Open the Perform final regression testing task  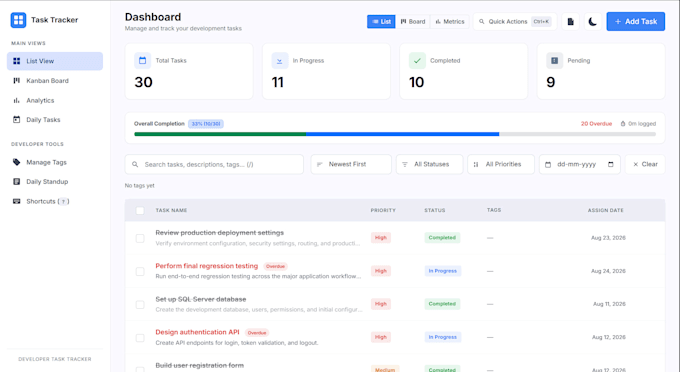[x=206, y=266]
